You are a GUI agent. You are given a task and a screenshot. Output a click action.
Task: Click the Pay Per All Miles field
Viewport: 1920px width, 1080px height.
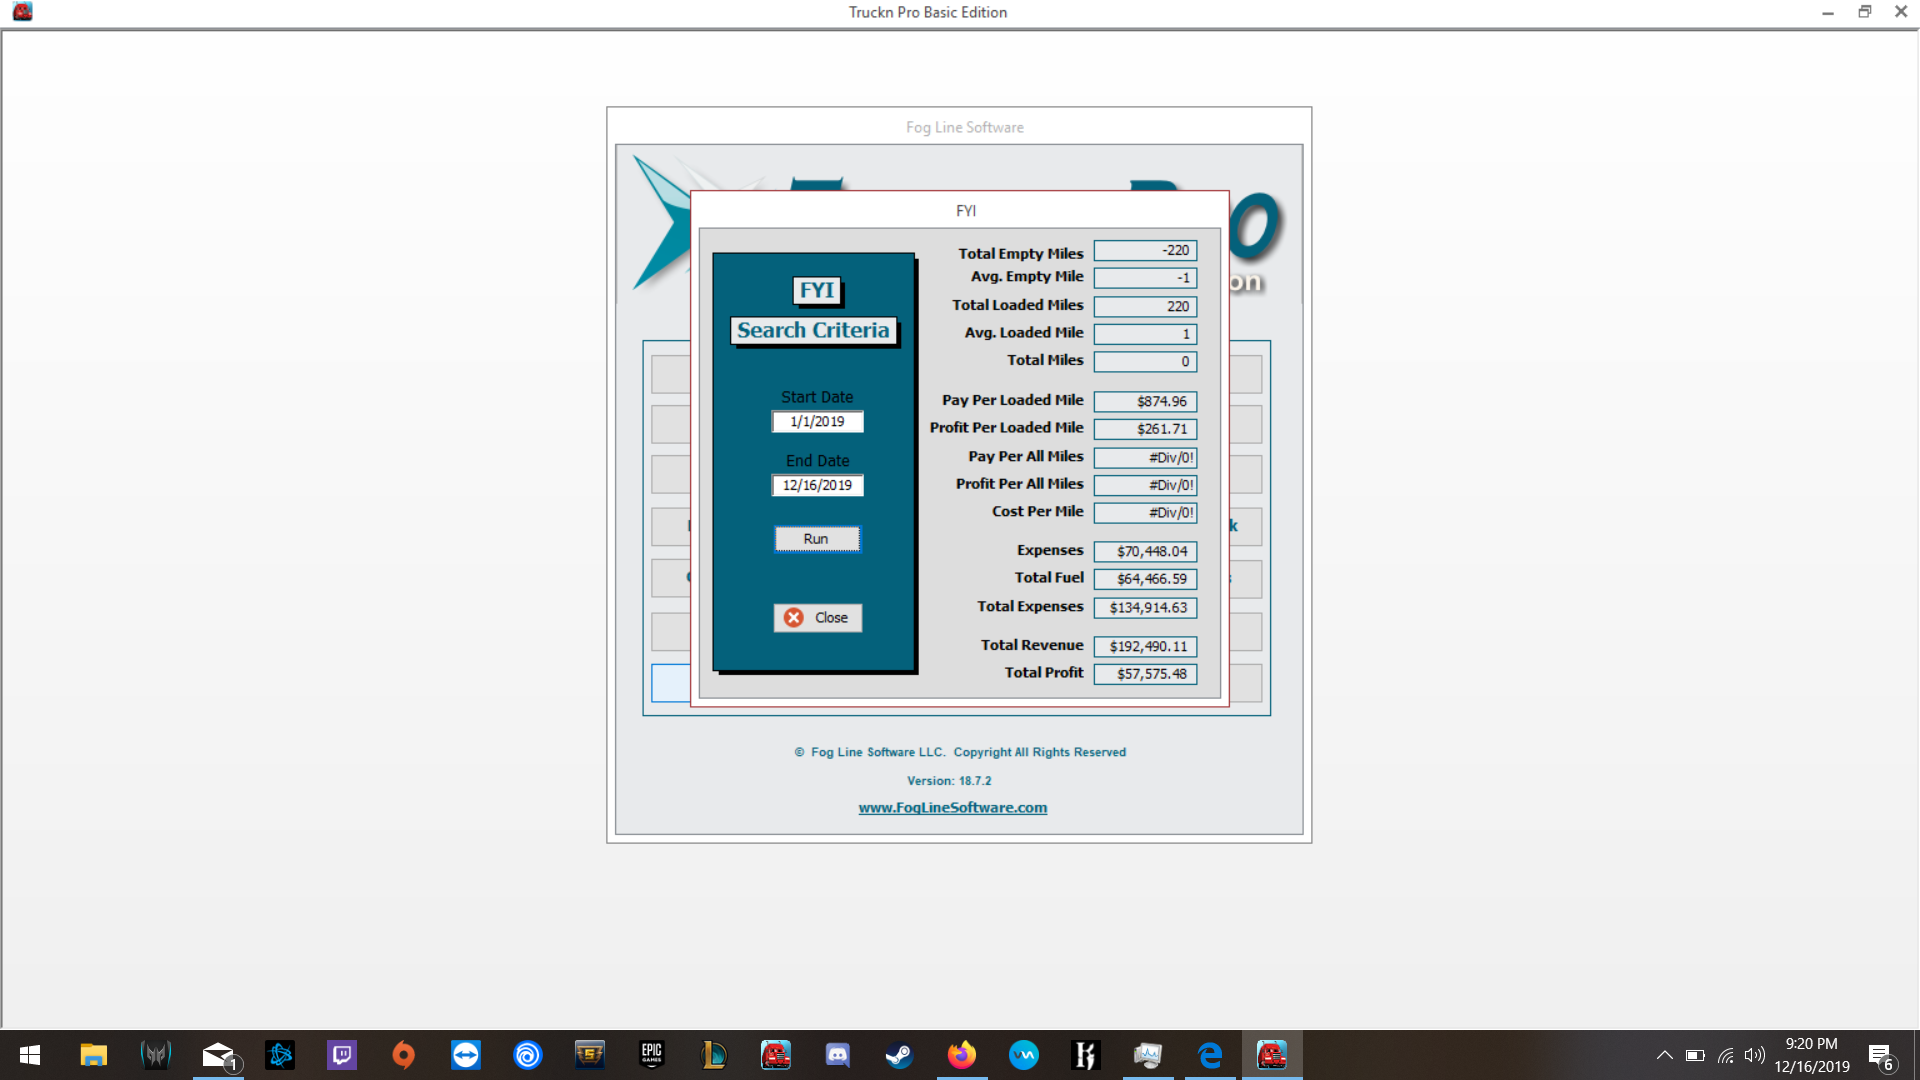[x=1145, y=458]
